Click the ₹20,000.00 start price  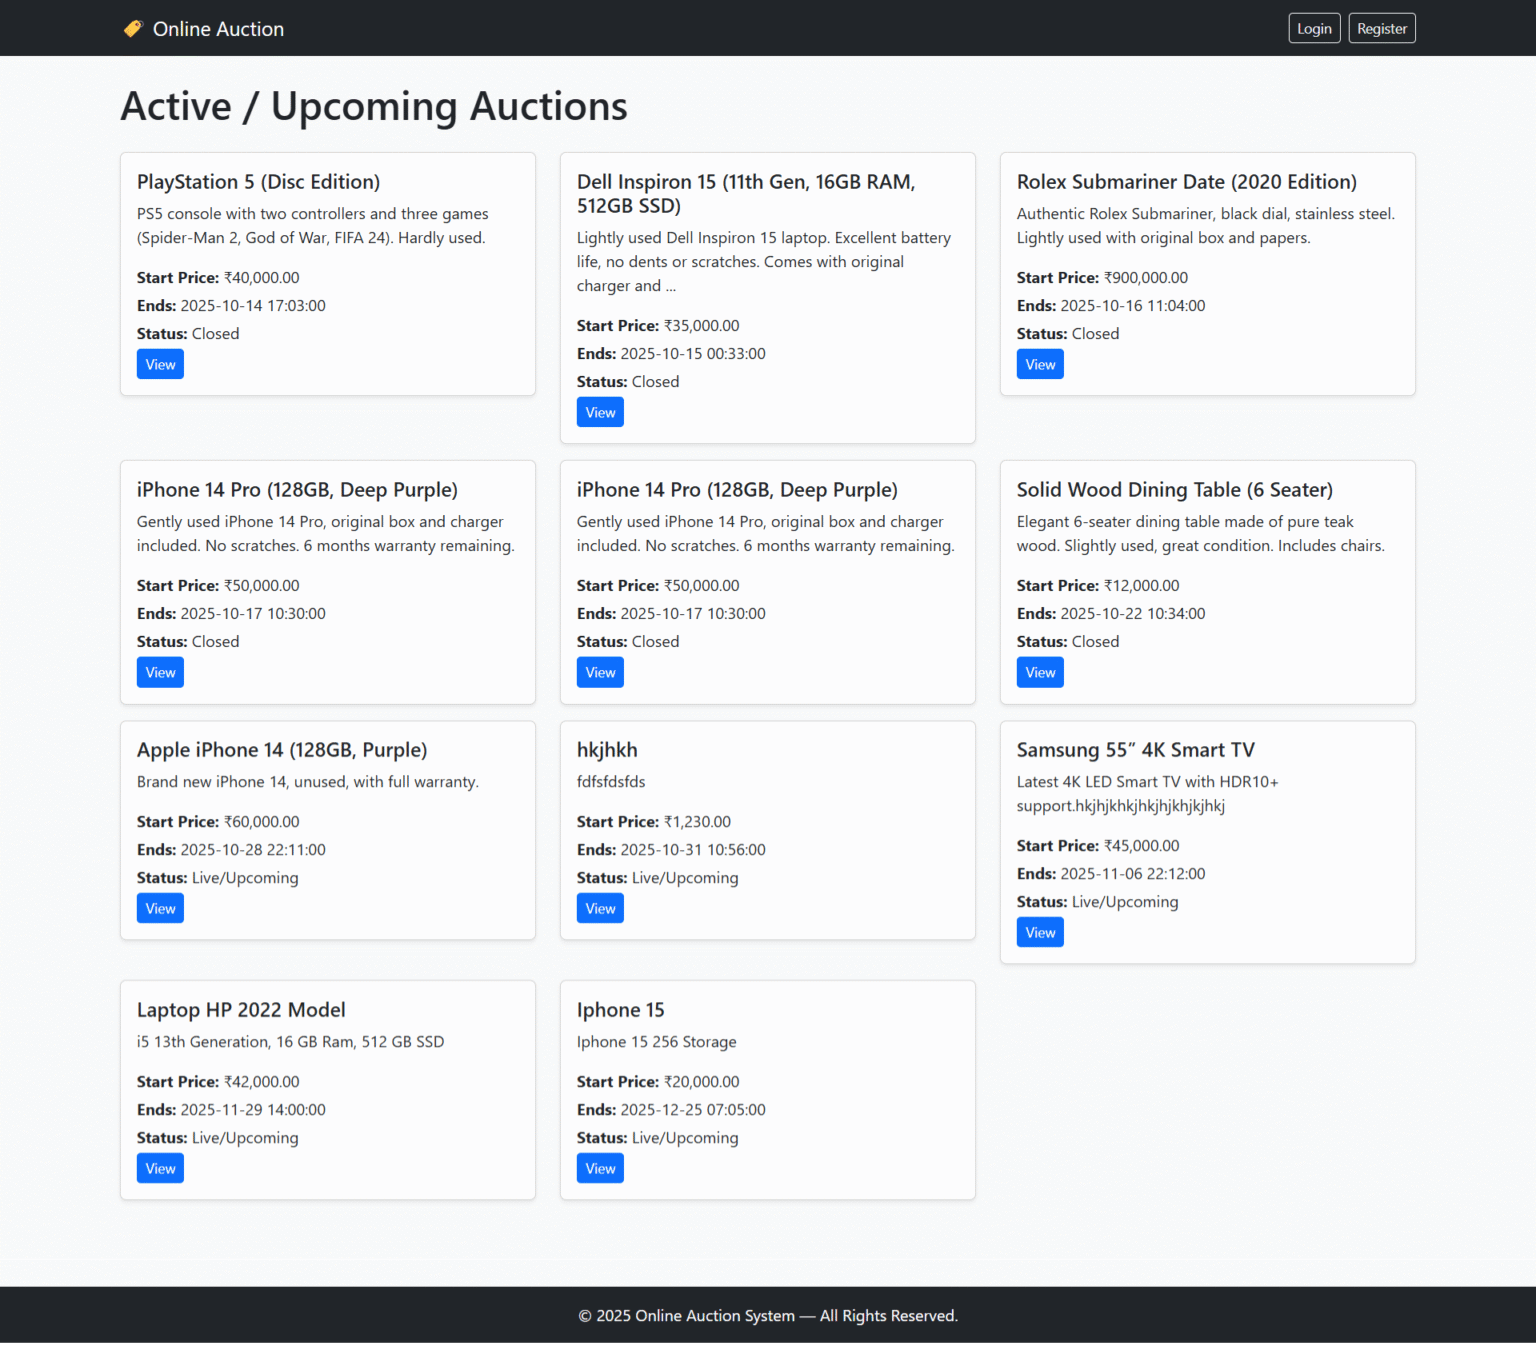point(702,1082)
